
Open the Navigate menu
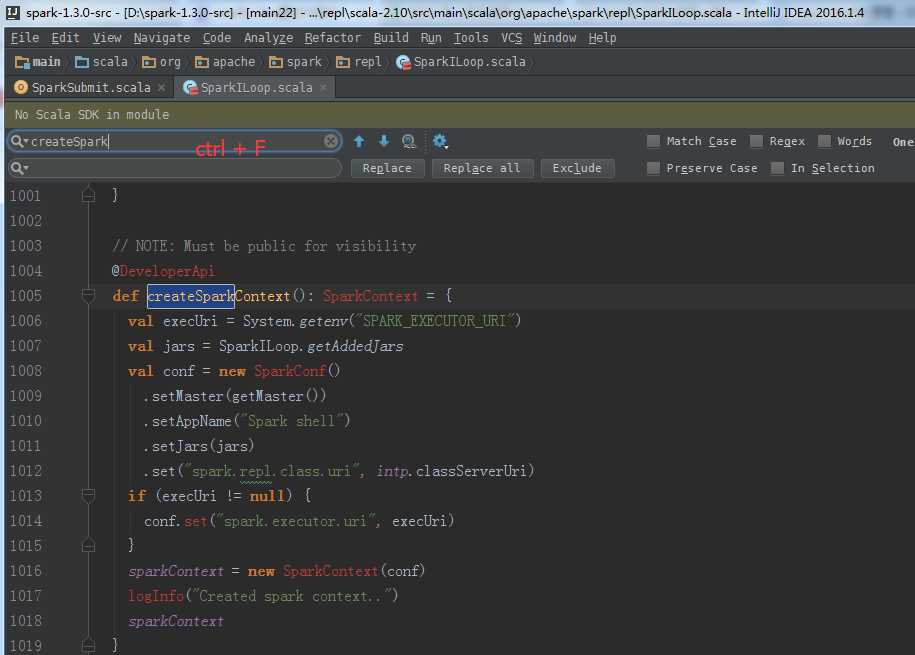[x=162, y=38]
